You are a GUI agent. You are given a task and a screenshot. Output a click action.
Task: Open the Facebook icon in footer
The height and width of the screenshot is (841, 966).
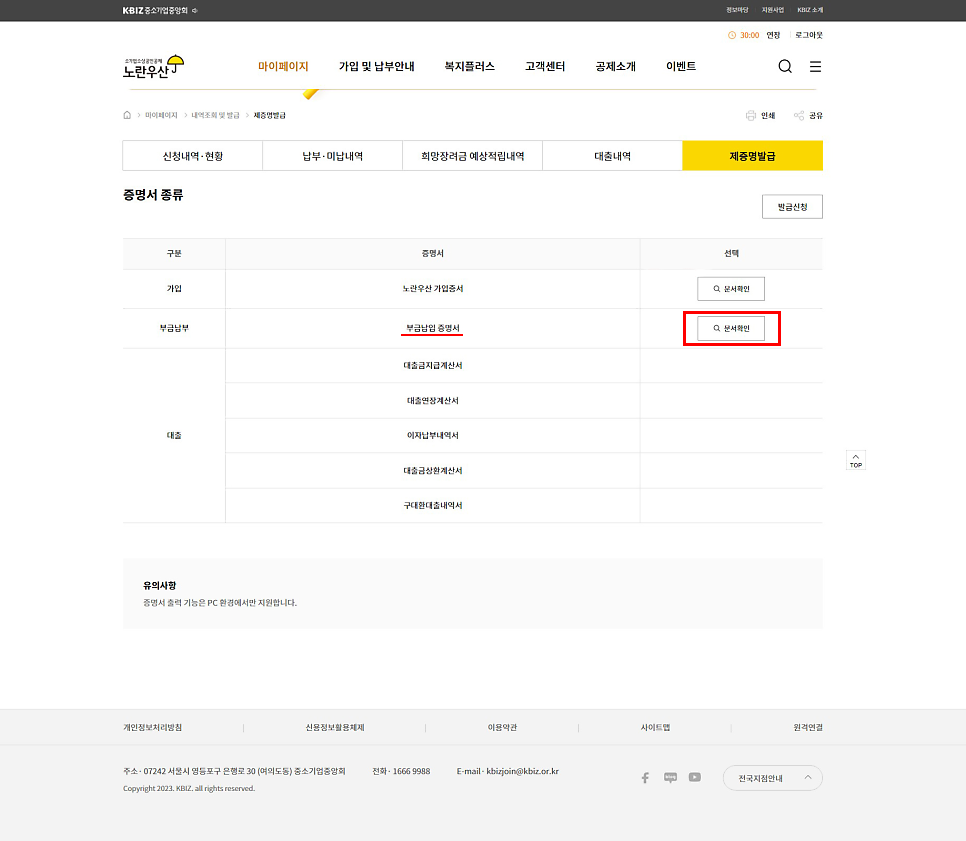point(645,778)
